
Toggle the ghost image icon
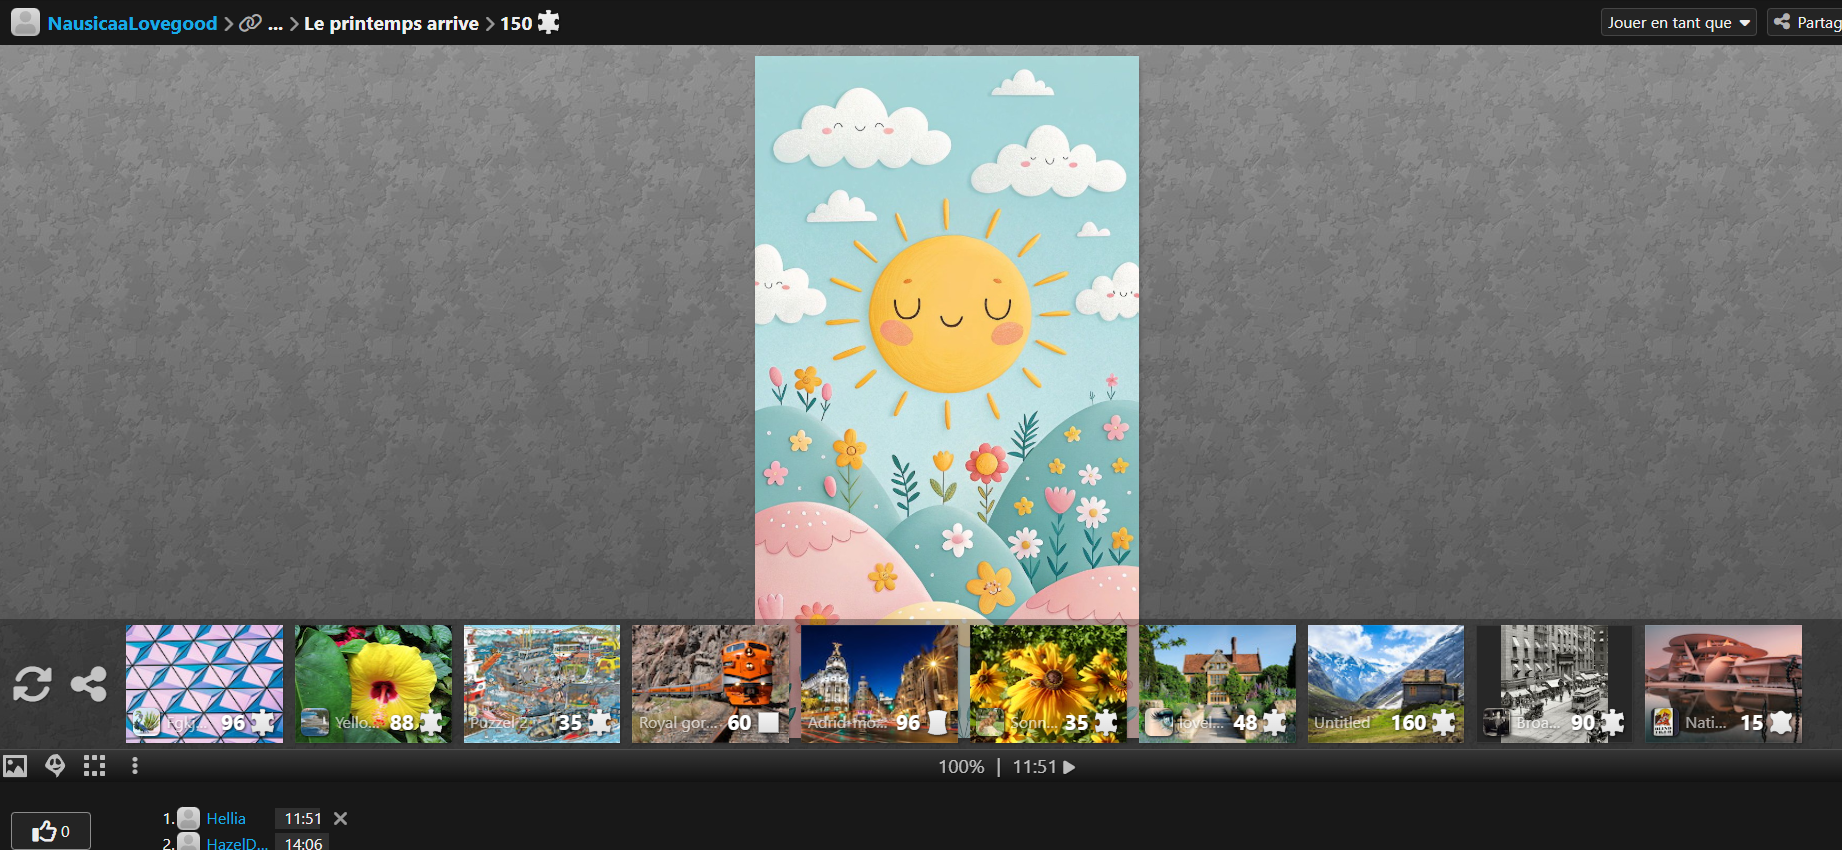coord(55,766)
